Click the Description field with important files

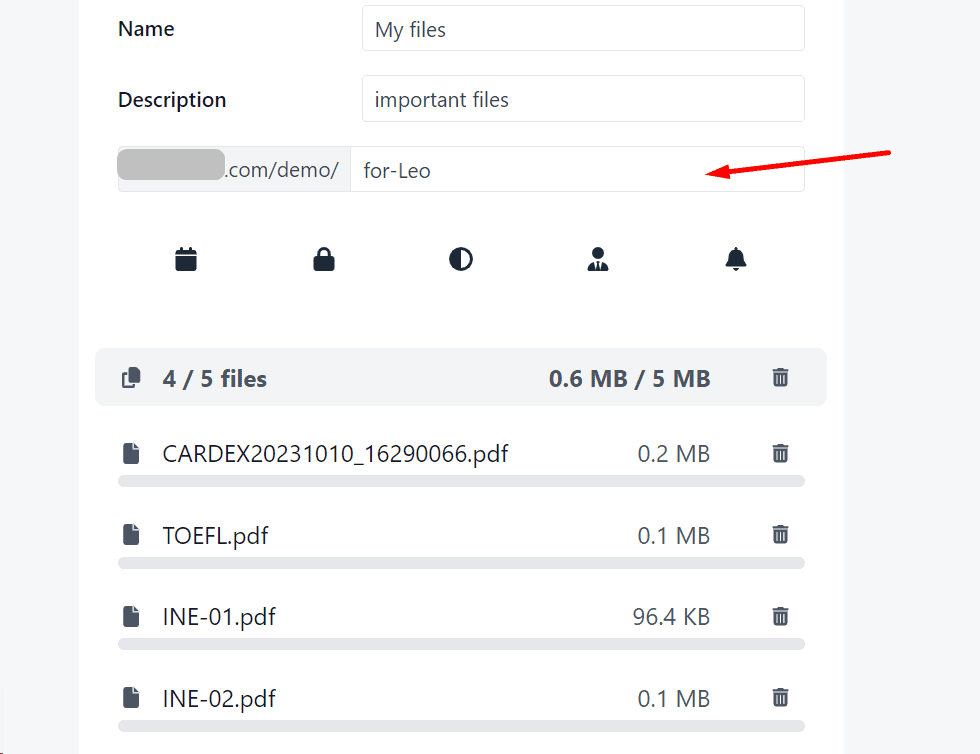coord(583,99)
